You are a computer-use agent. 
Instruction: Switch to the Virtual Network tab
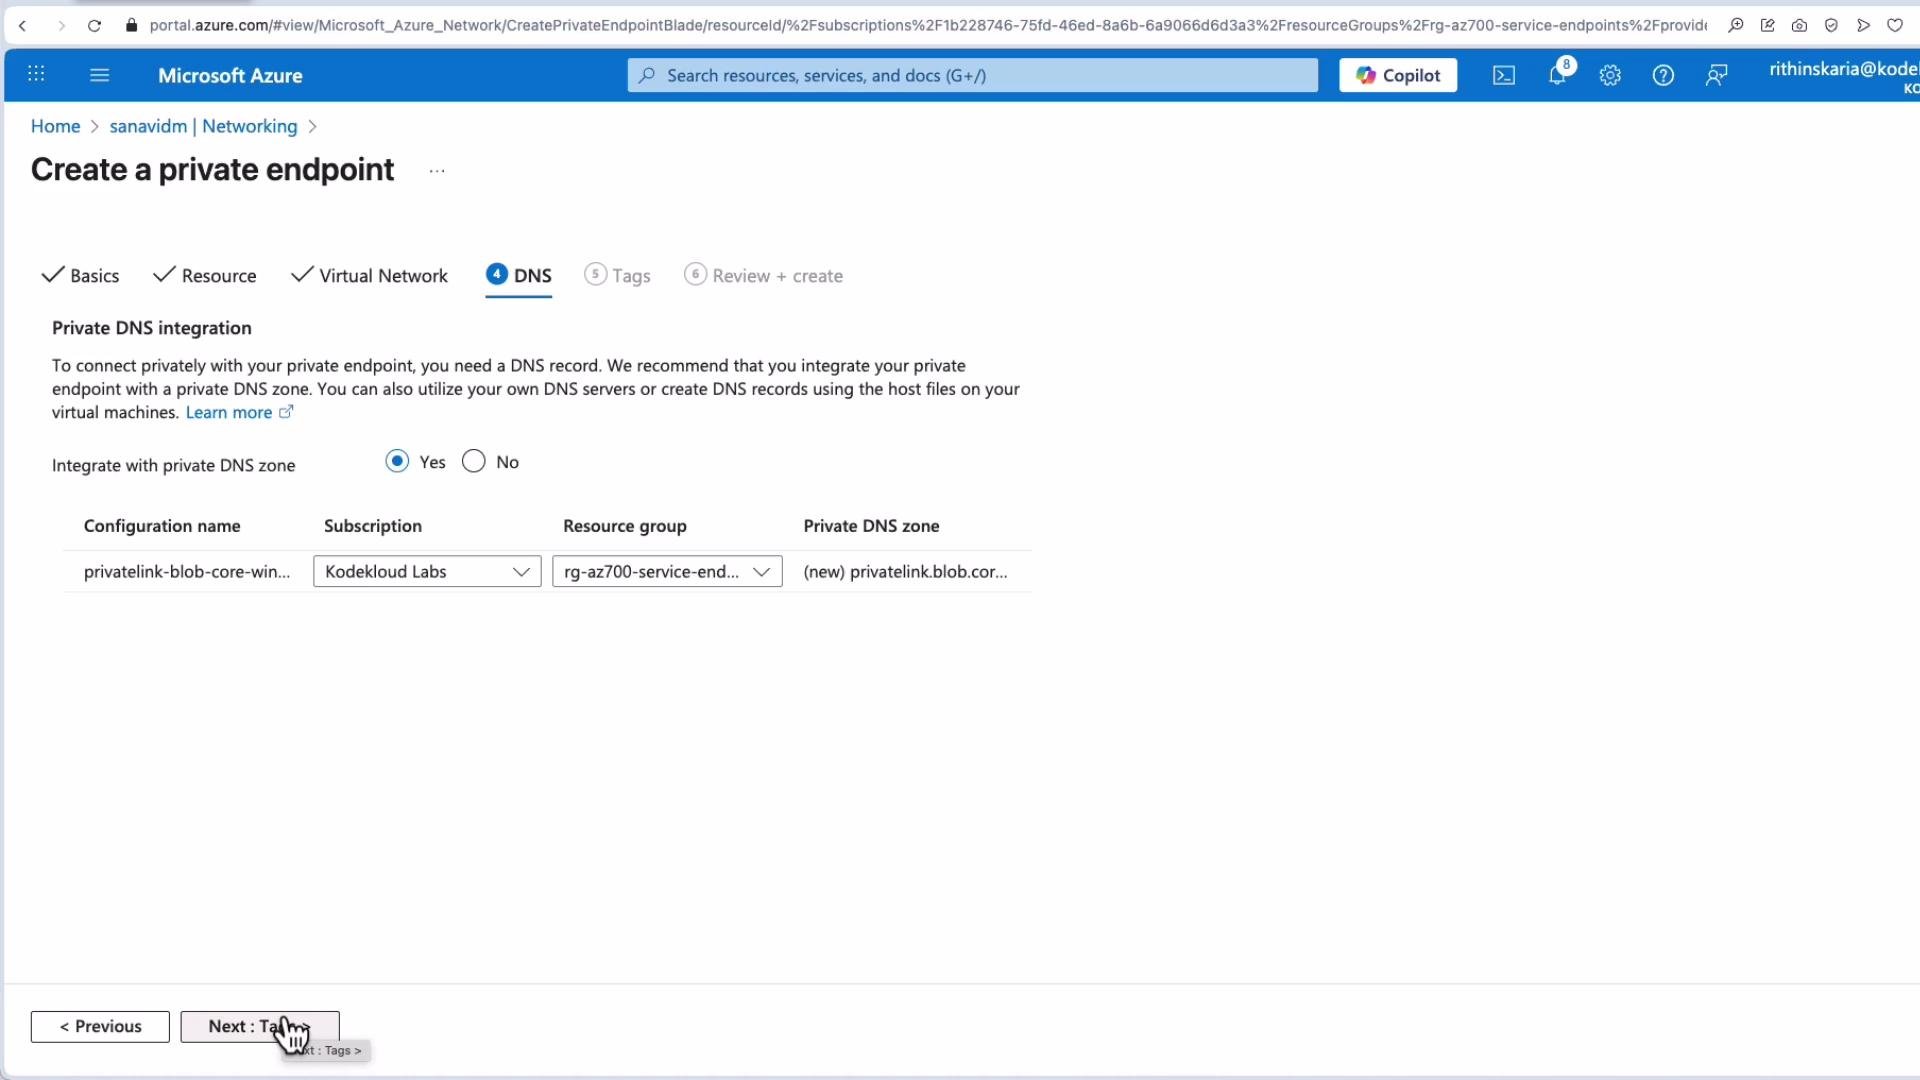click(x=369, y=276)
